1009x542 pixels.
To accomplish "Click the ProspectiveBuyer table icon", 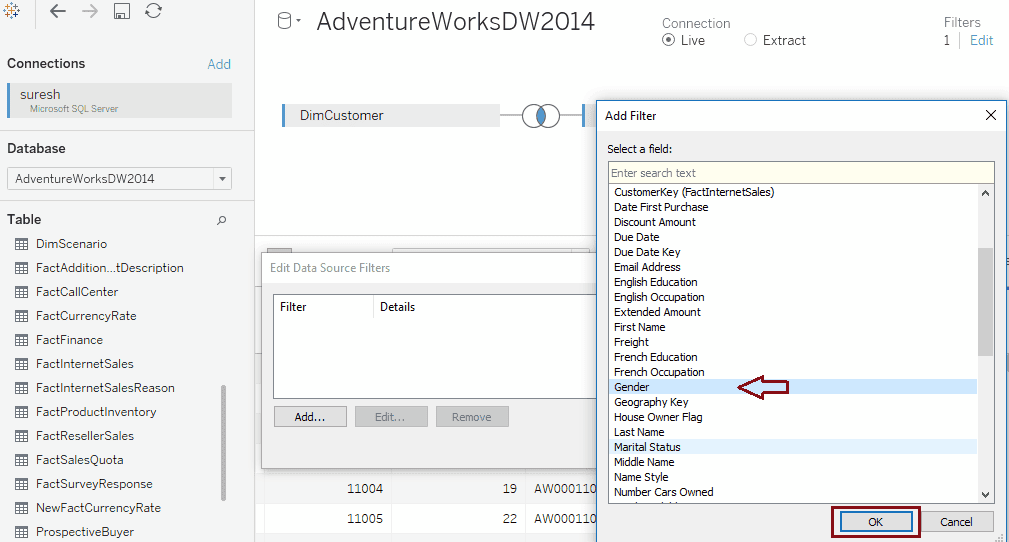I will tap(21, 532).
